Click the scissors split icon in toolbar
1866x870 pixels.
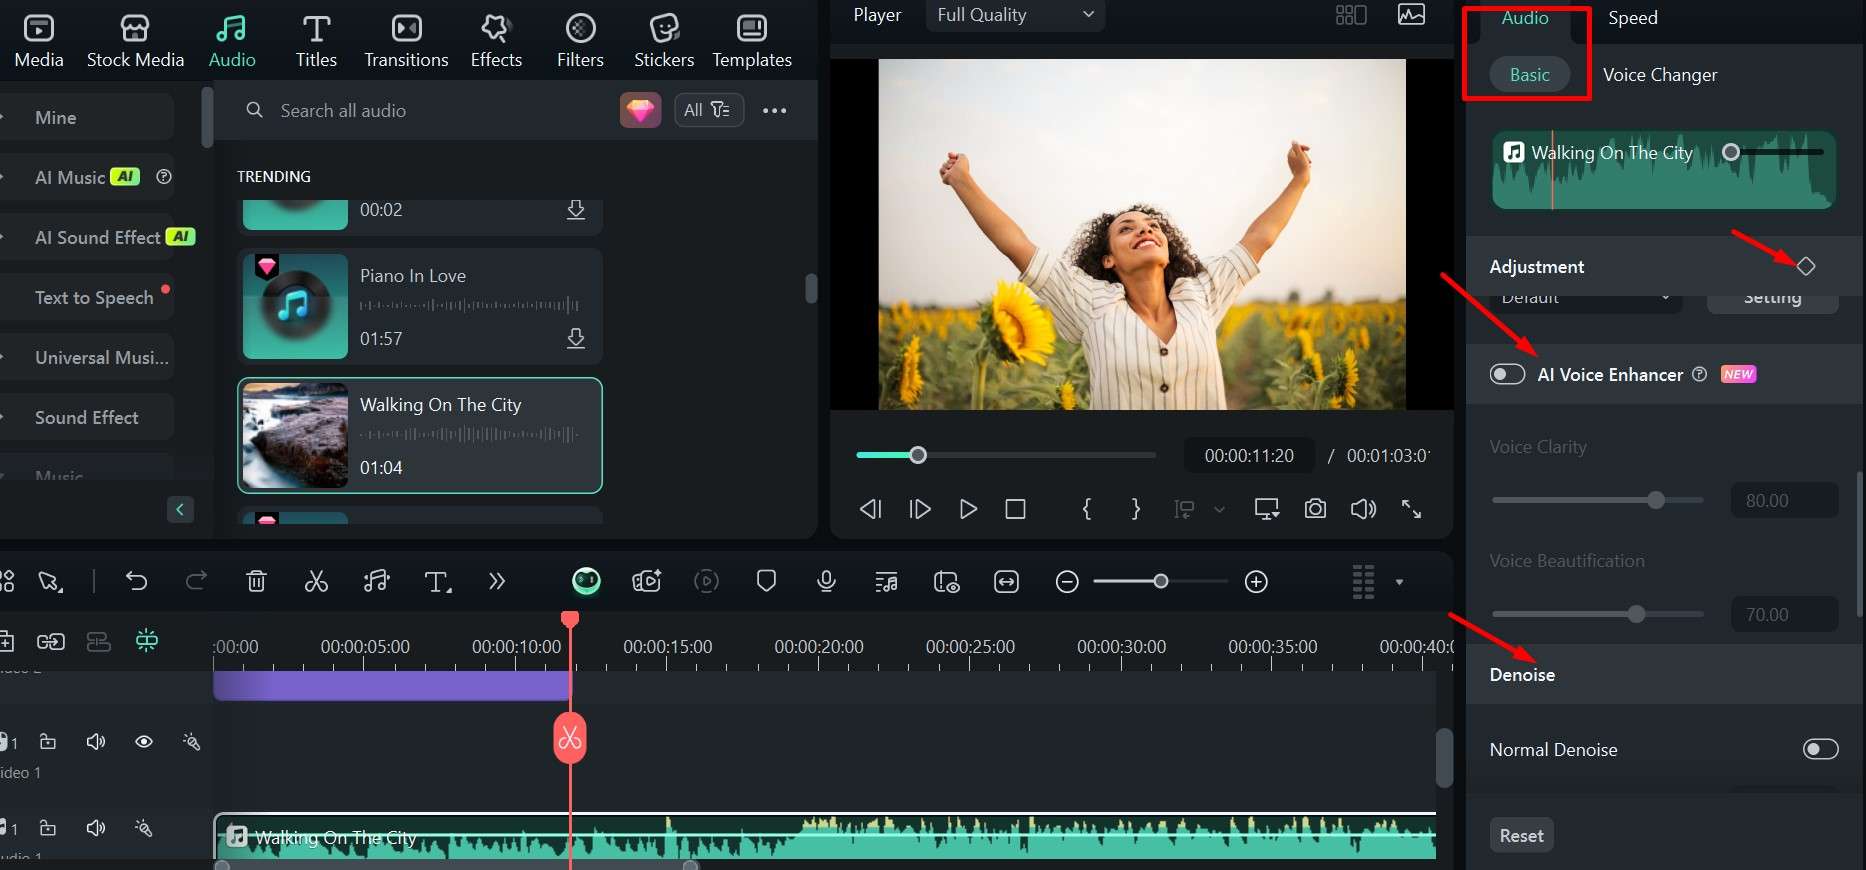click(x=316, y=582)
